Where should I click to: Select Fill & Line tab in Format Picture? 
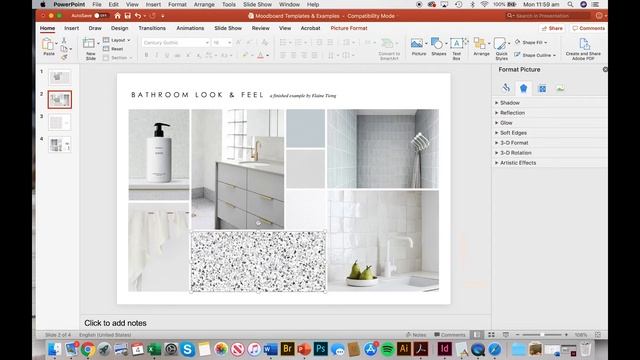(x=506, y=88)
